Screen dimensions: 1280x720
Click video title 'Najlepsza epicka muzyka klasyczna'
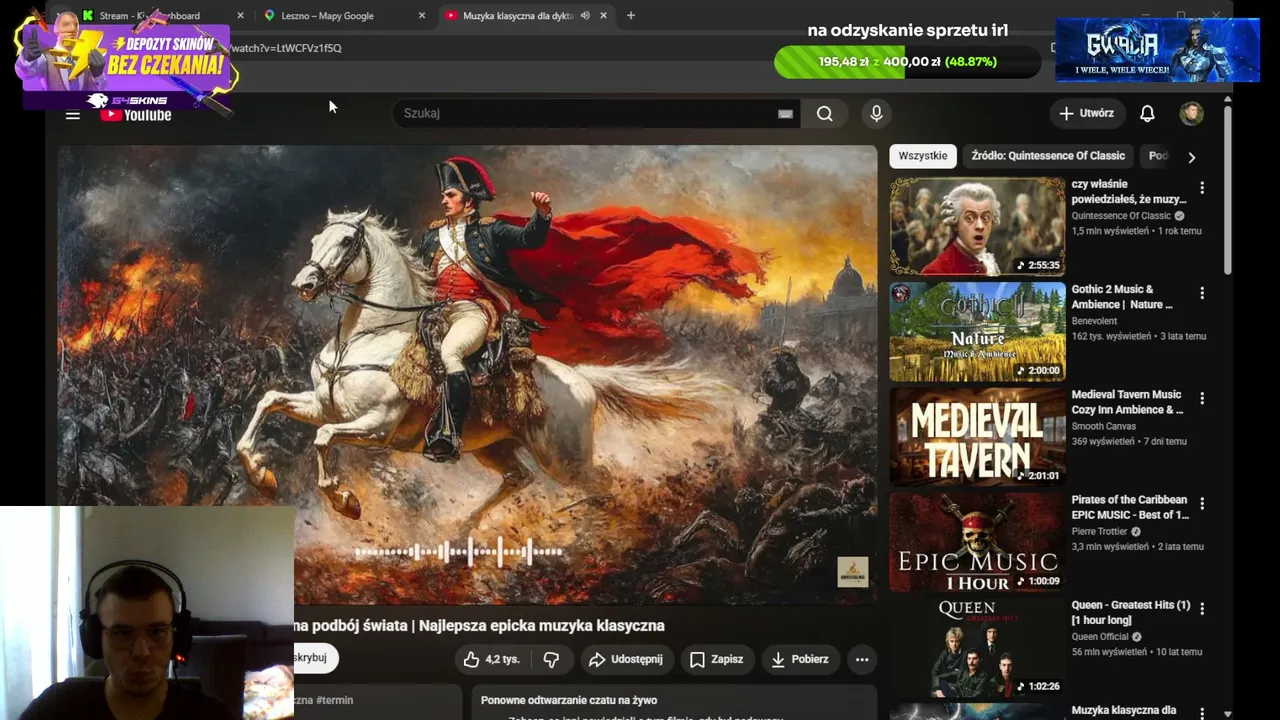542,626
